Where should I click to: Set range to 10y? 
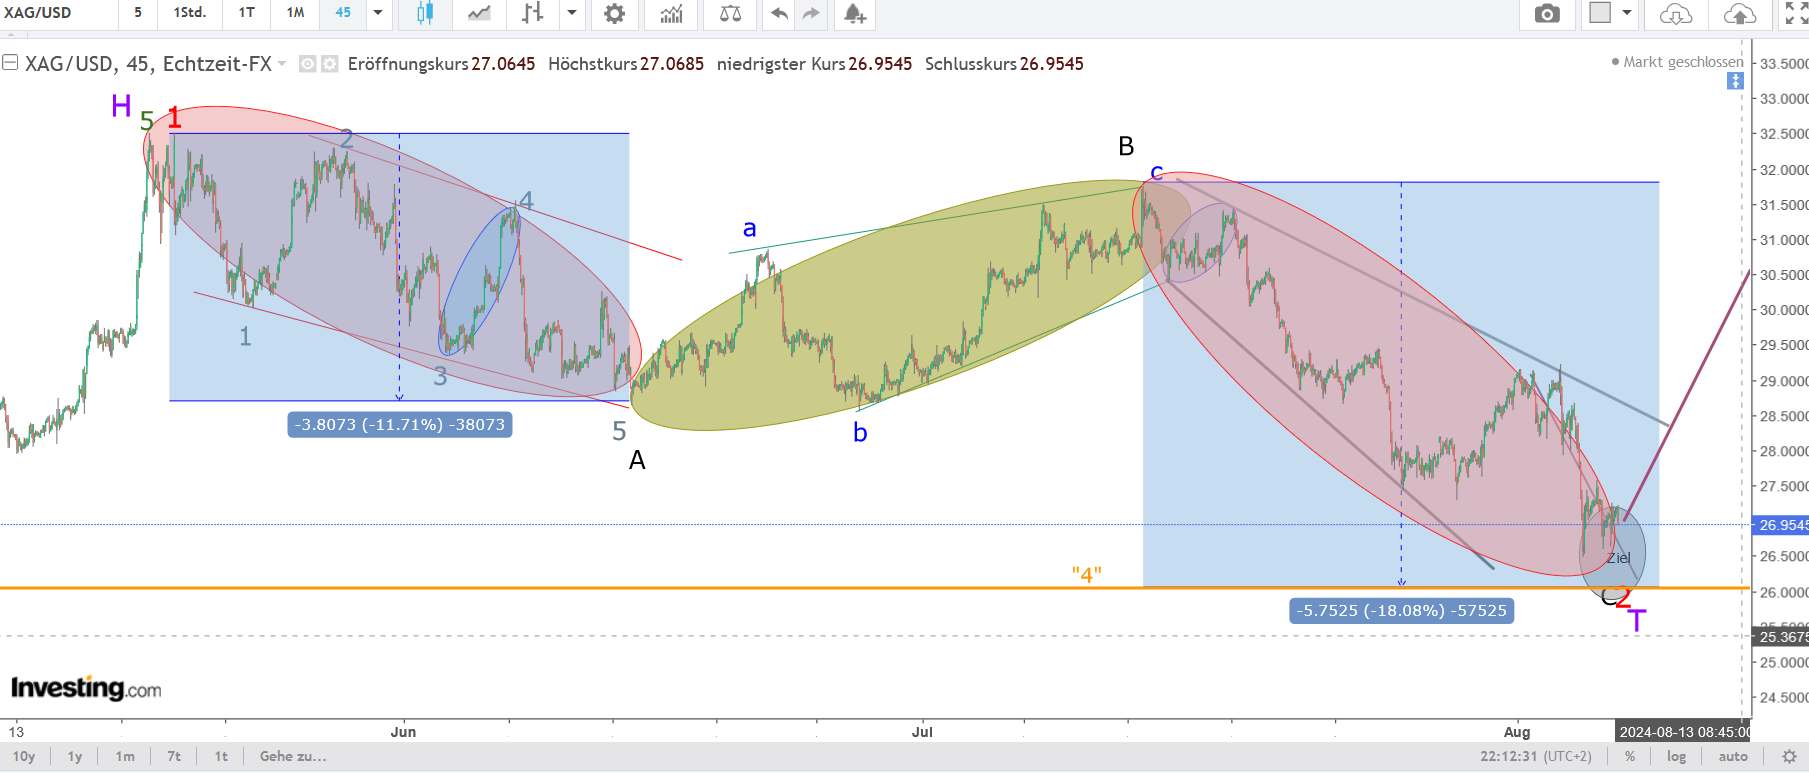tap(24, 756)
